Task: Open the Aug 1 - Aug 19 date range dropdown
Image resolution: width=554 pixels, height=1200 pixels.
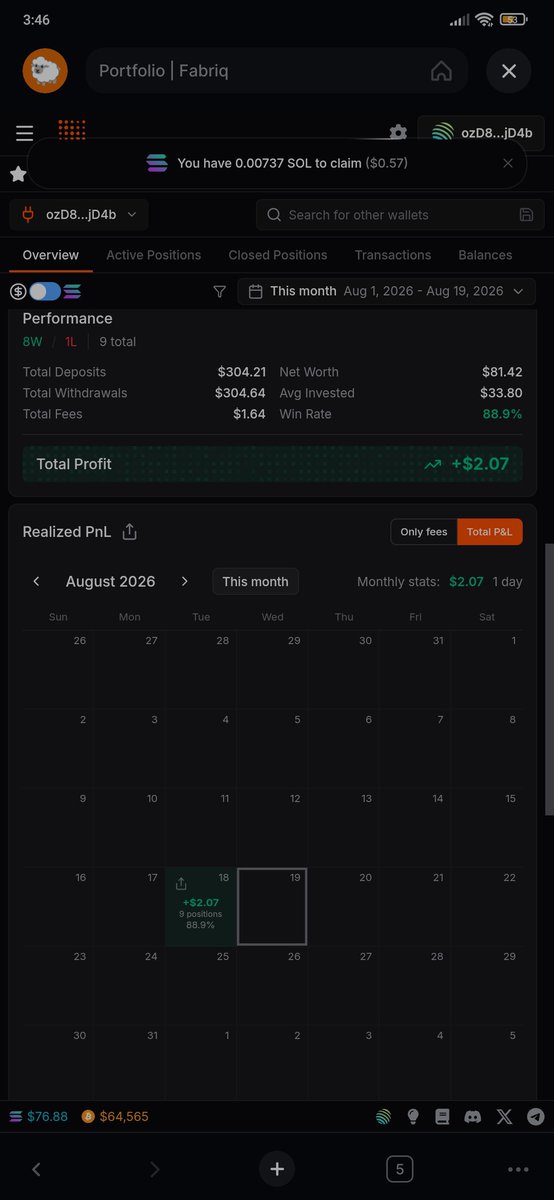Action: click(385, 291)
